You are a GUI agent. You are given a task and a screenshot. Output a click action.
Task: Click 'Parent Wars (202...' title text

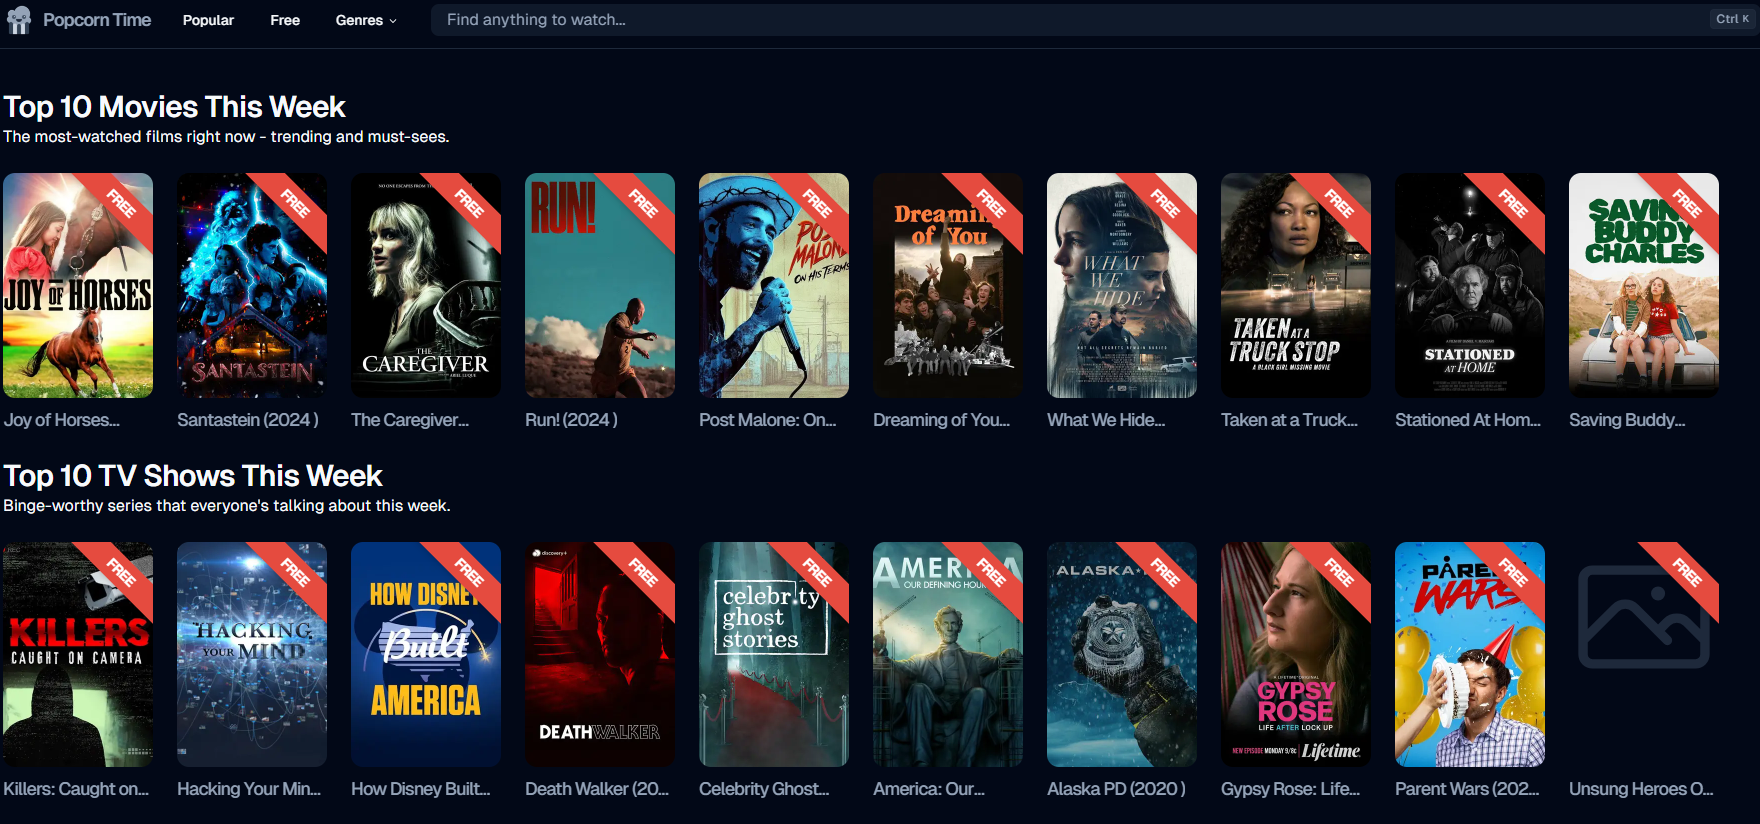click(1467, 789)
